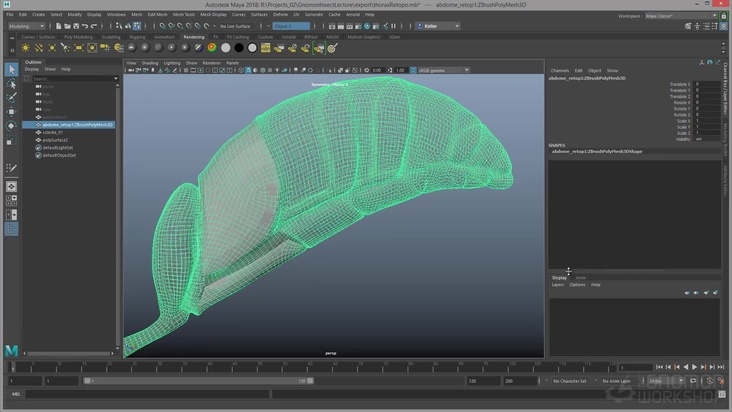Create an ambient light from shelf
The width and height of the screenshot is (732, 412).
(x=25, y=48)
